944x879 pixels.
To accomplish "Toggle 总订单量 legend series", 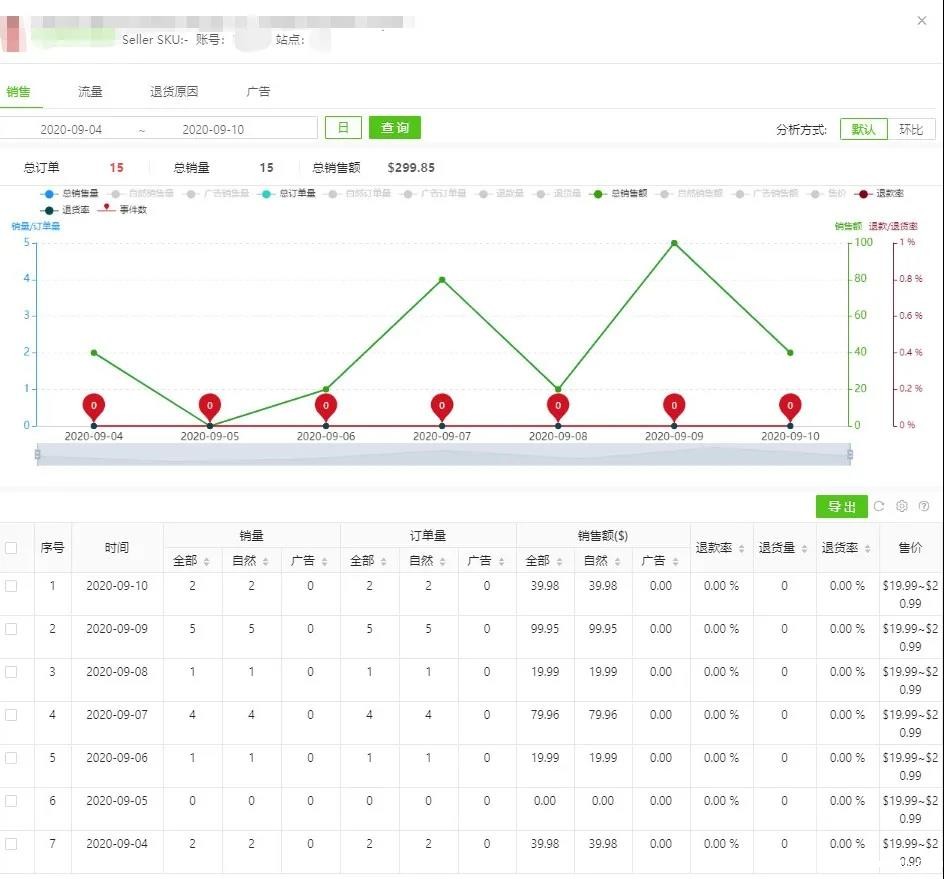I will point(288,193).
